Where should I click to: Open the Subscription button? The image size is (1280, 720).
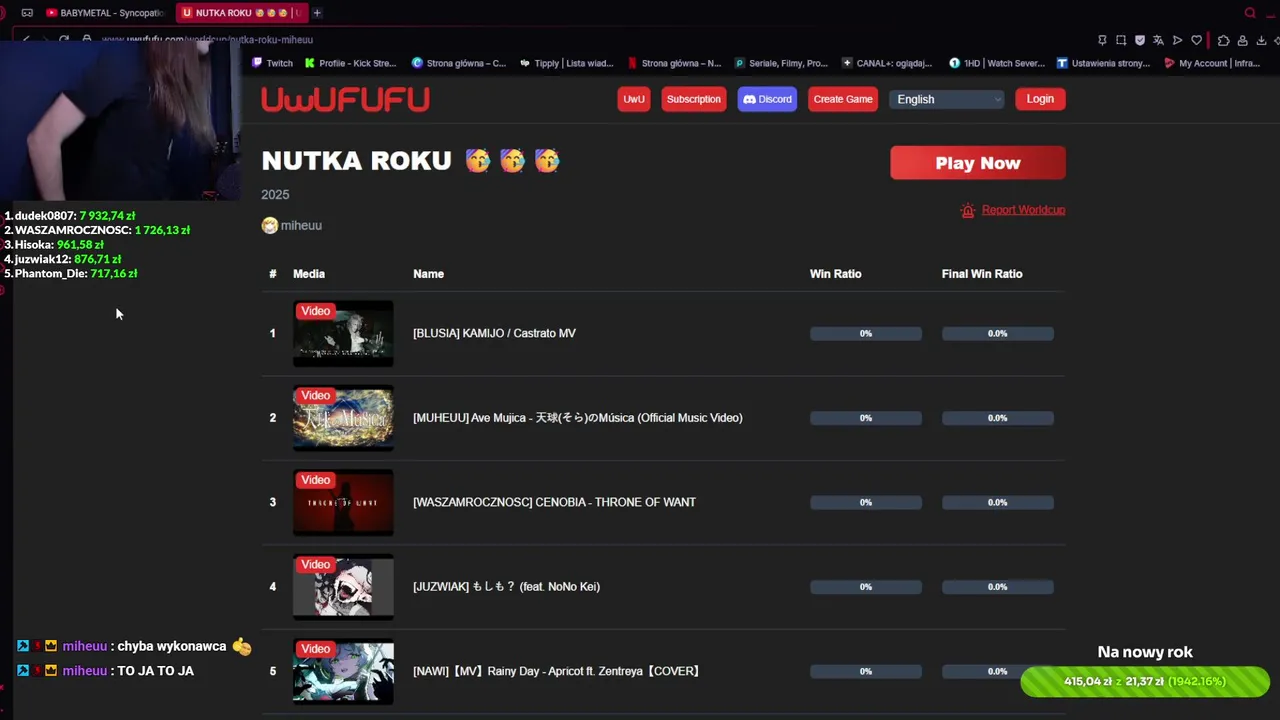[x=693, y=99]
